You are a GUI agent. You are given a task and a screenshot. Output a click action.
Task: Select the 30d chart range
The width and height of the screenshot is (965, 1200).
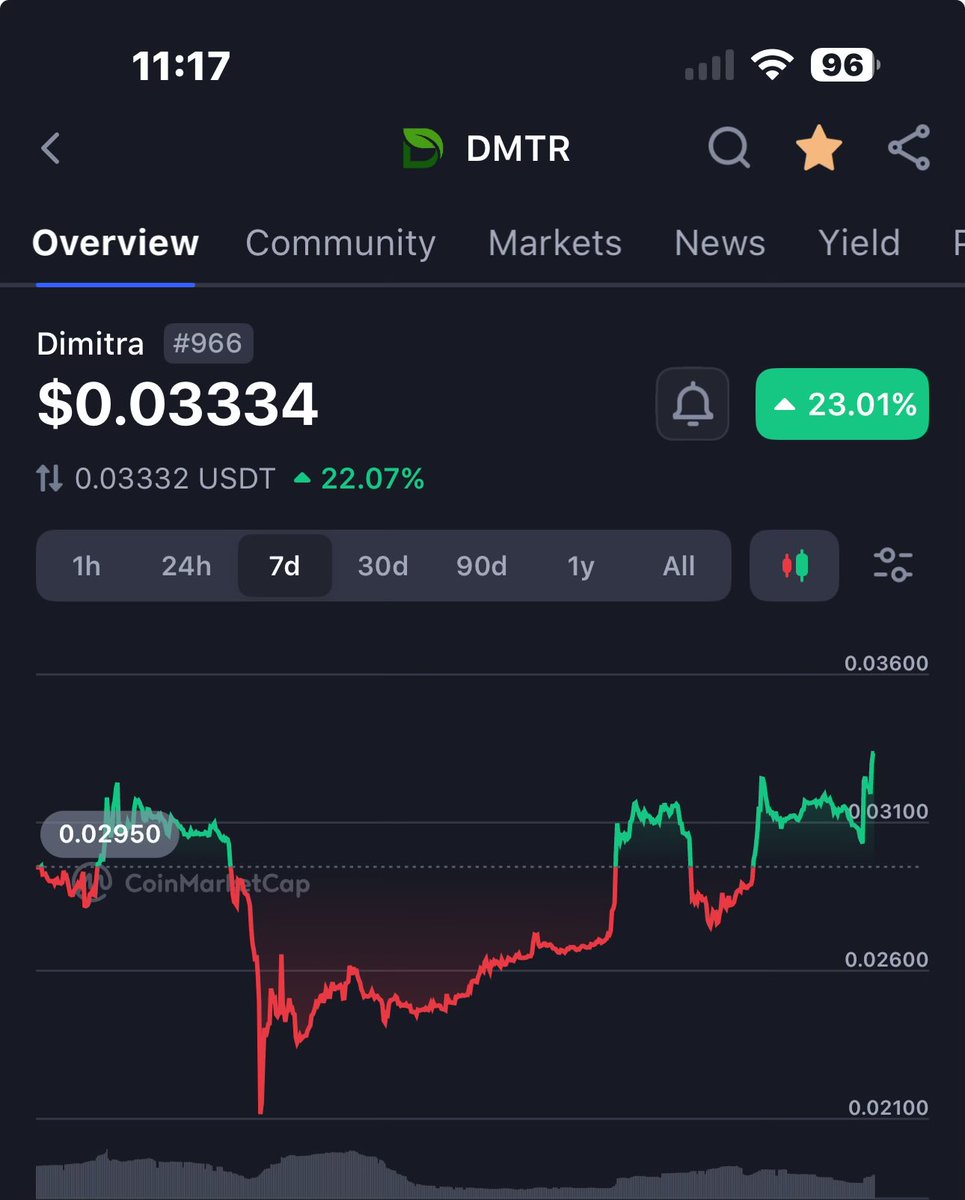pos(383,566)
